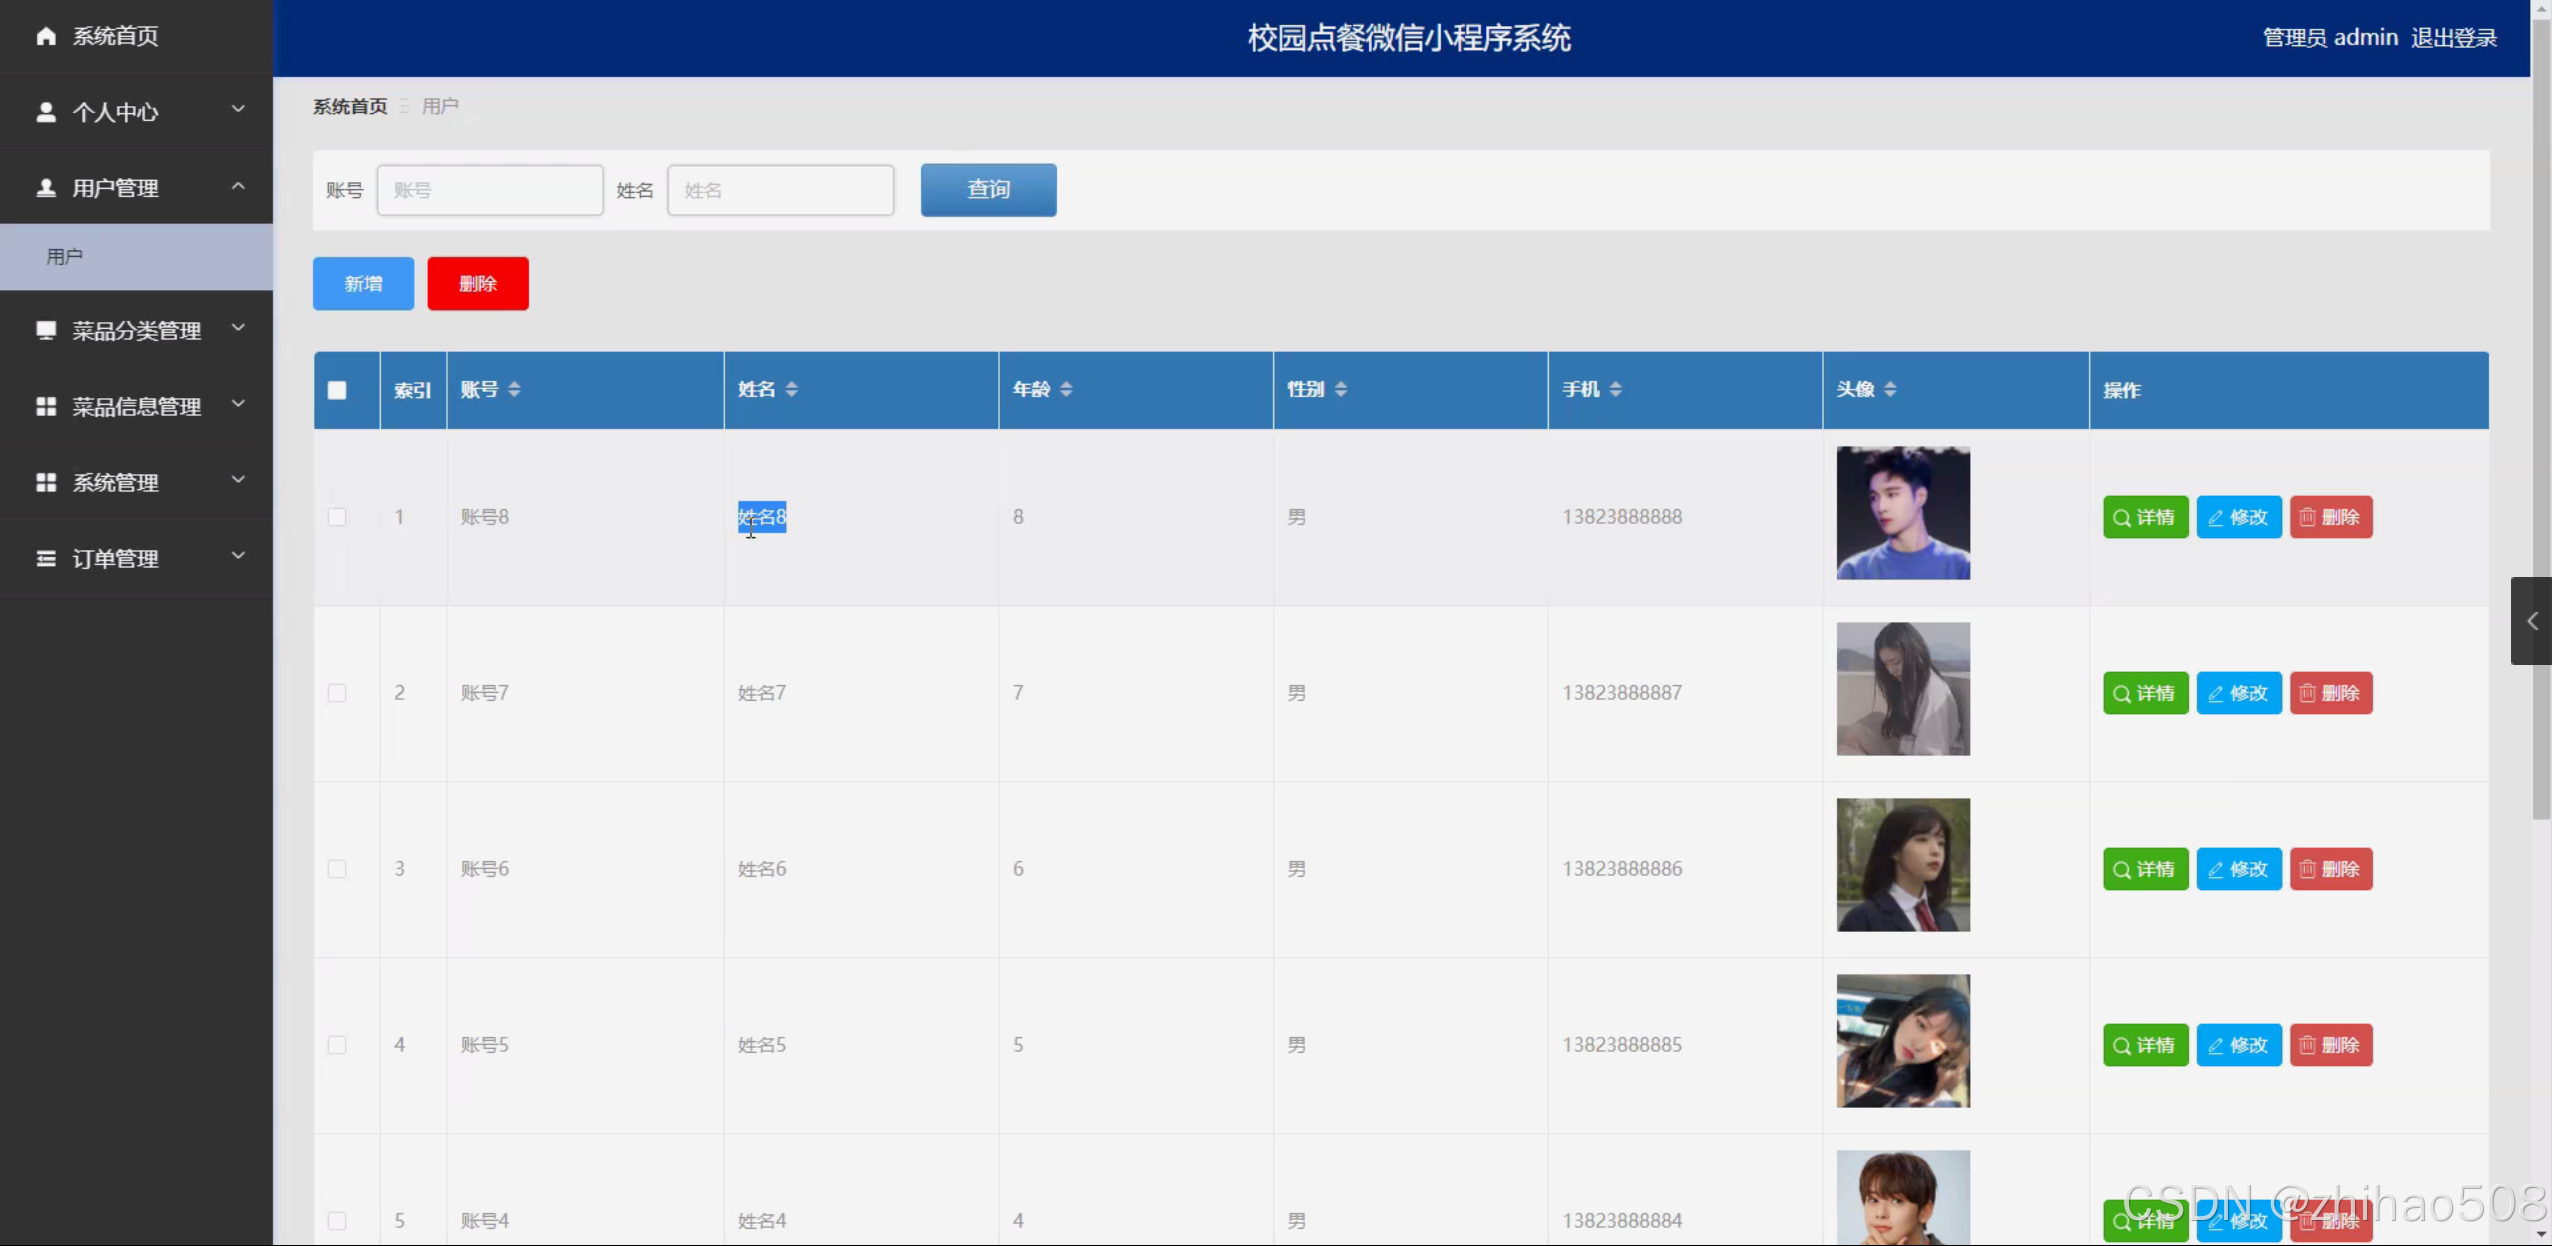Click the 订单管理 list icon
Viewport: 2552px width, 1246px height.
(46, 558)
